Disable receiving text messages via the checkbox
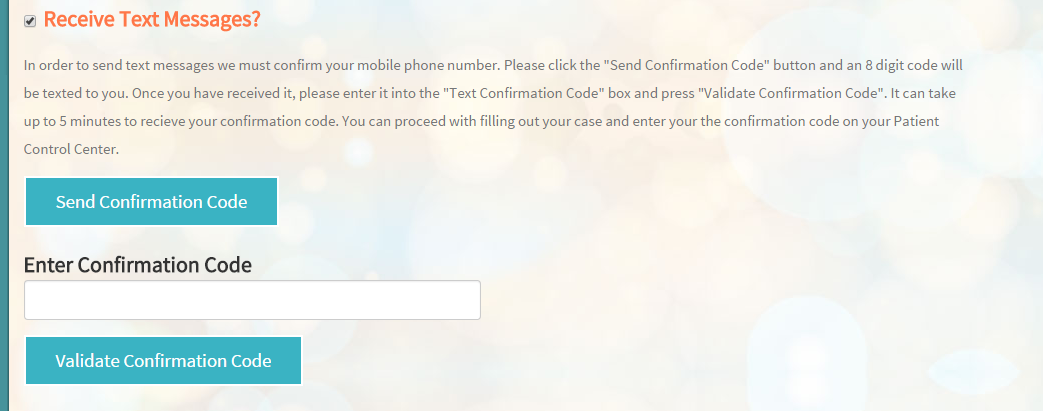Viewport: 1043px width, 411px height. (x=30, y=21)
